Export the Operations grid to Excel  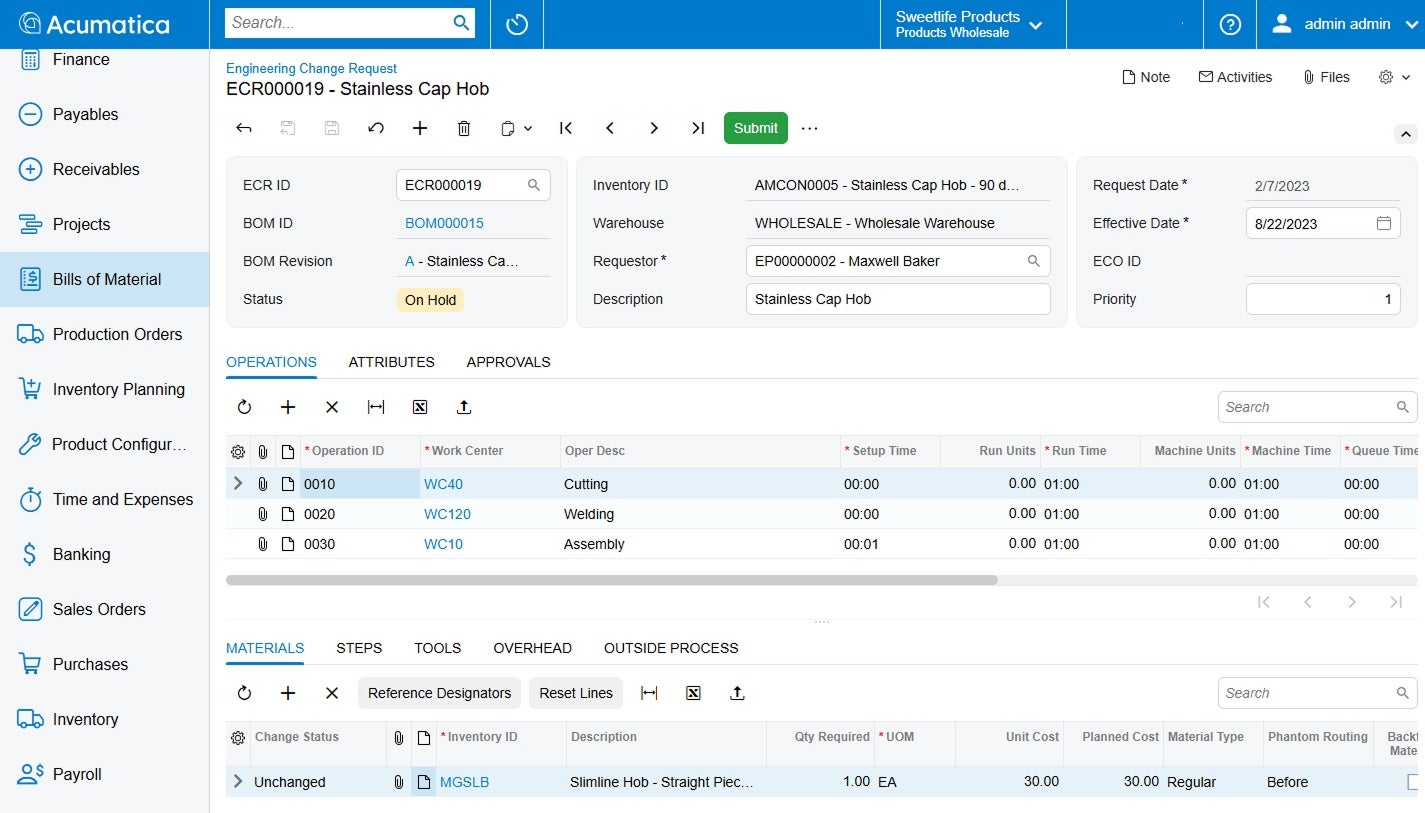pos(419,407)
